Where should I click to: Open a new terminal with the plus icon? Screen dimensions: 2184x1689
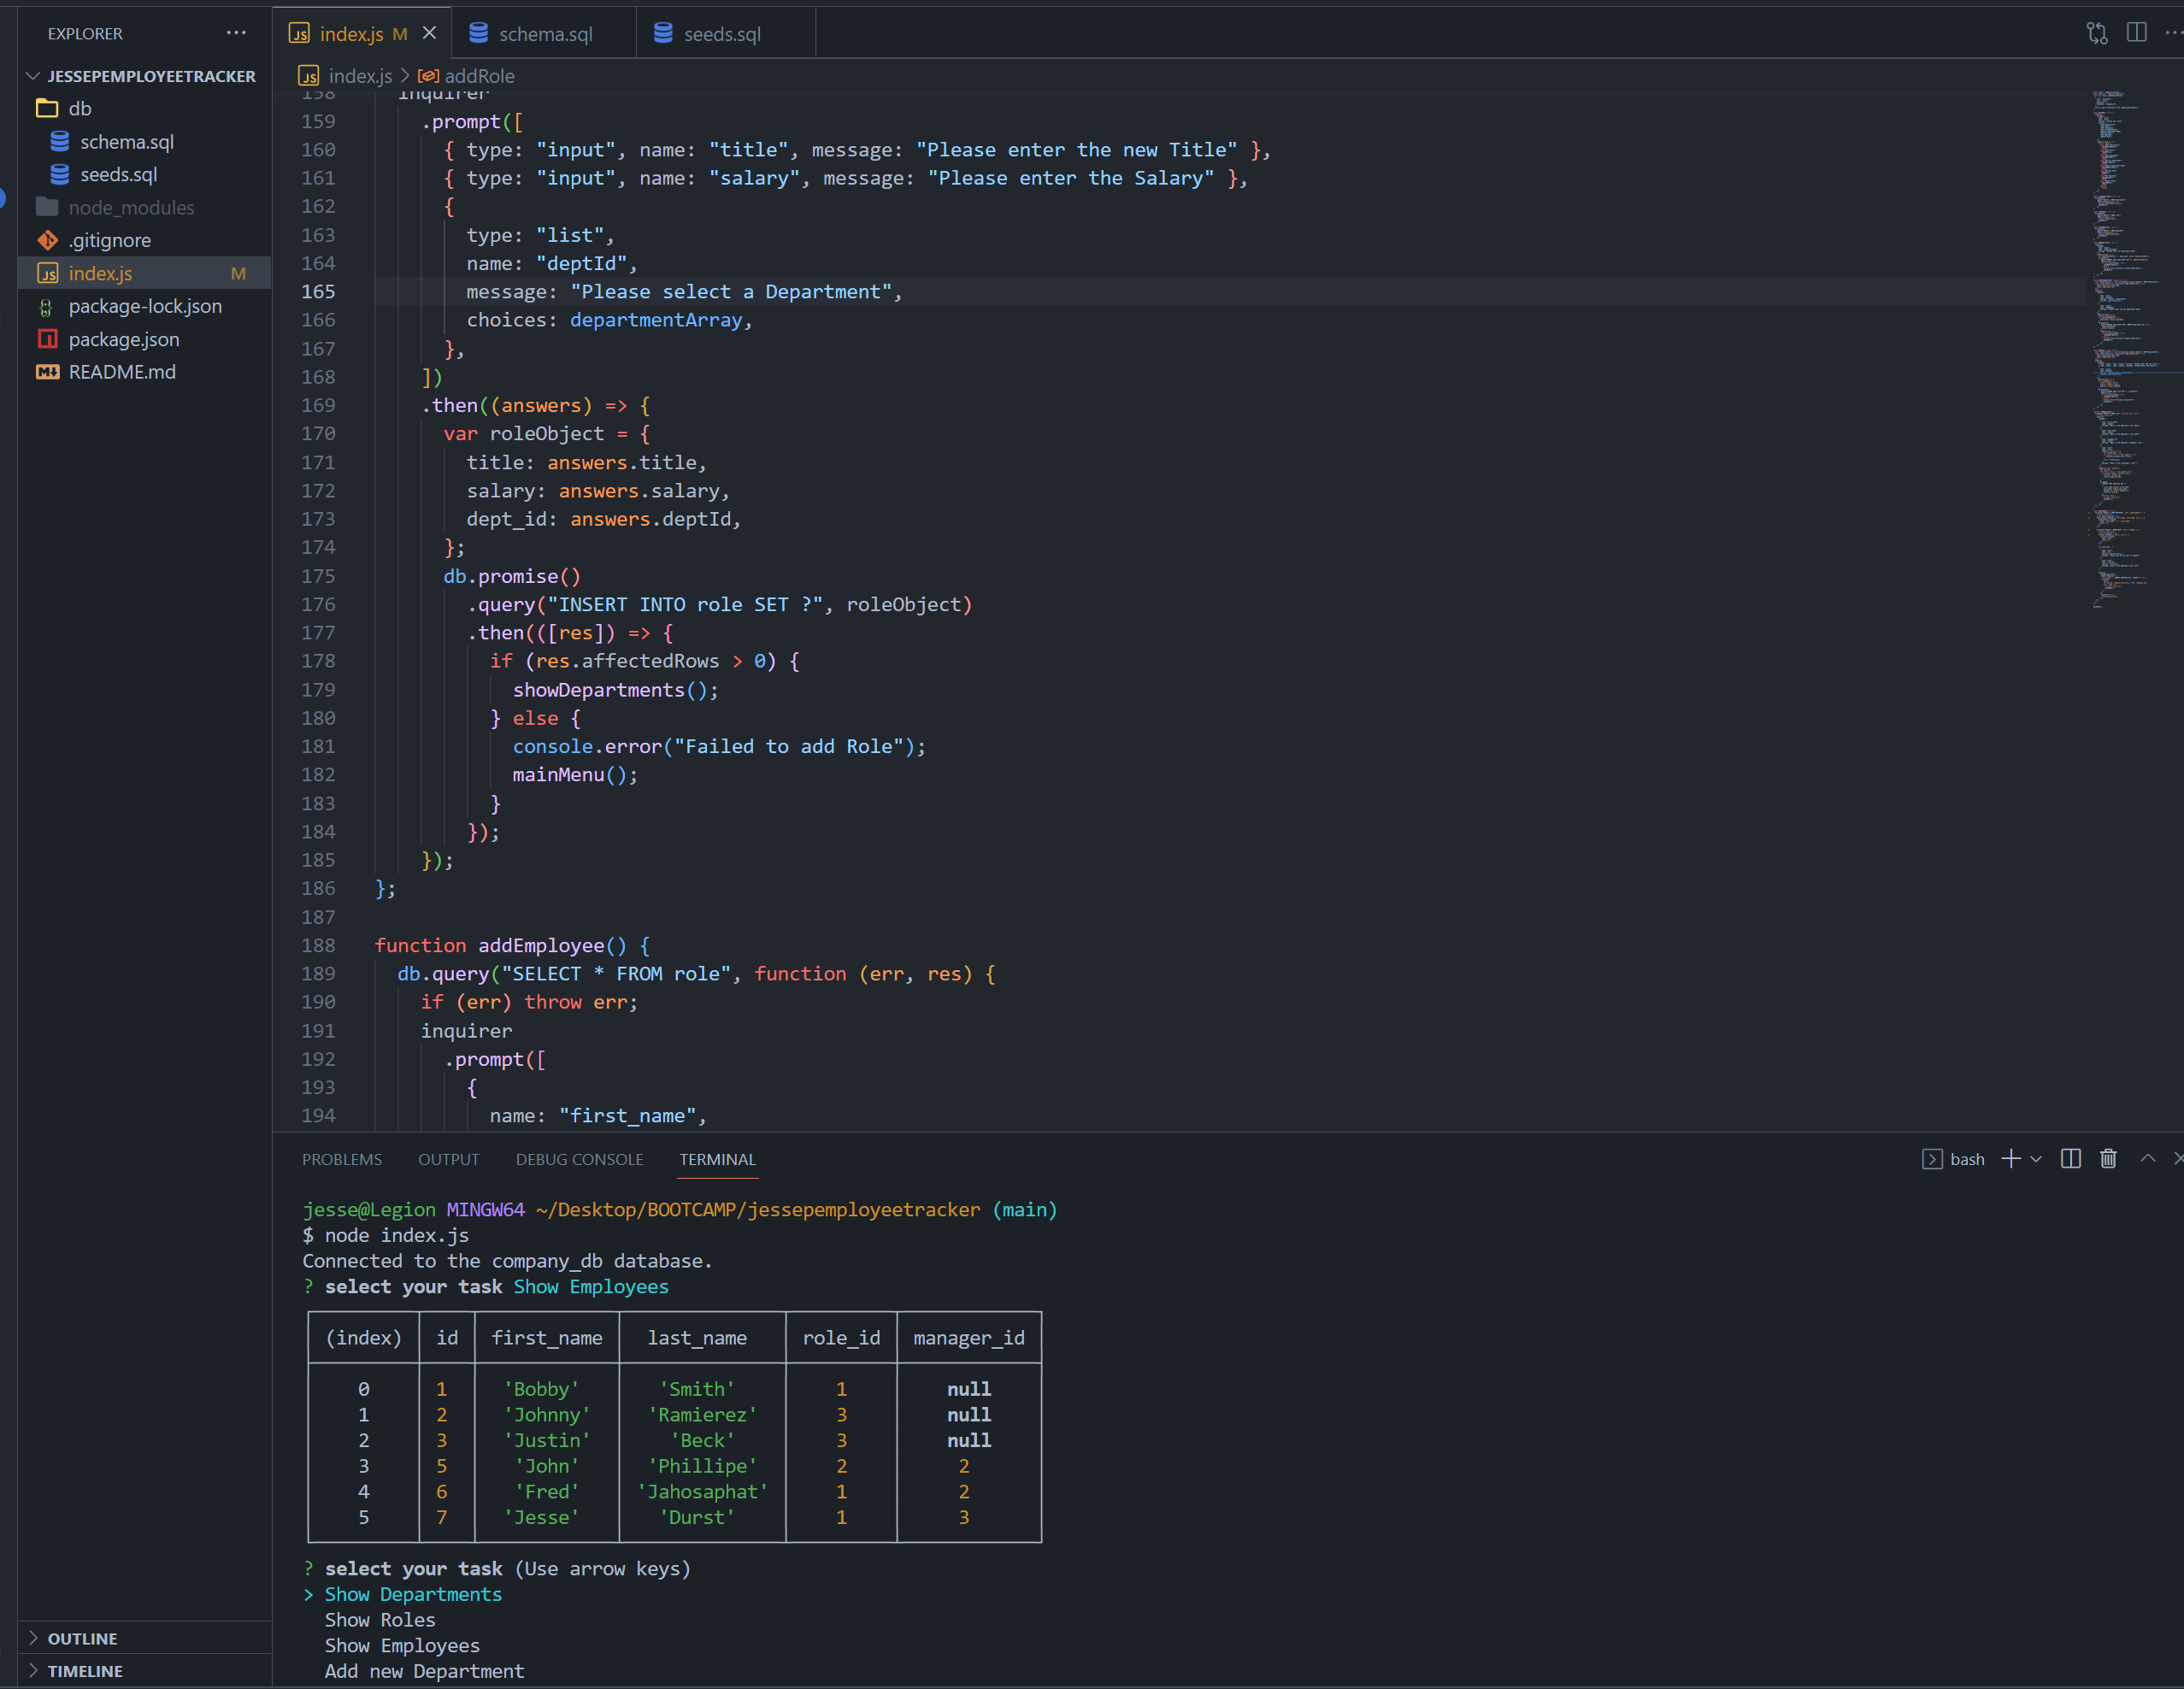point(2011,1159)
